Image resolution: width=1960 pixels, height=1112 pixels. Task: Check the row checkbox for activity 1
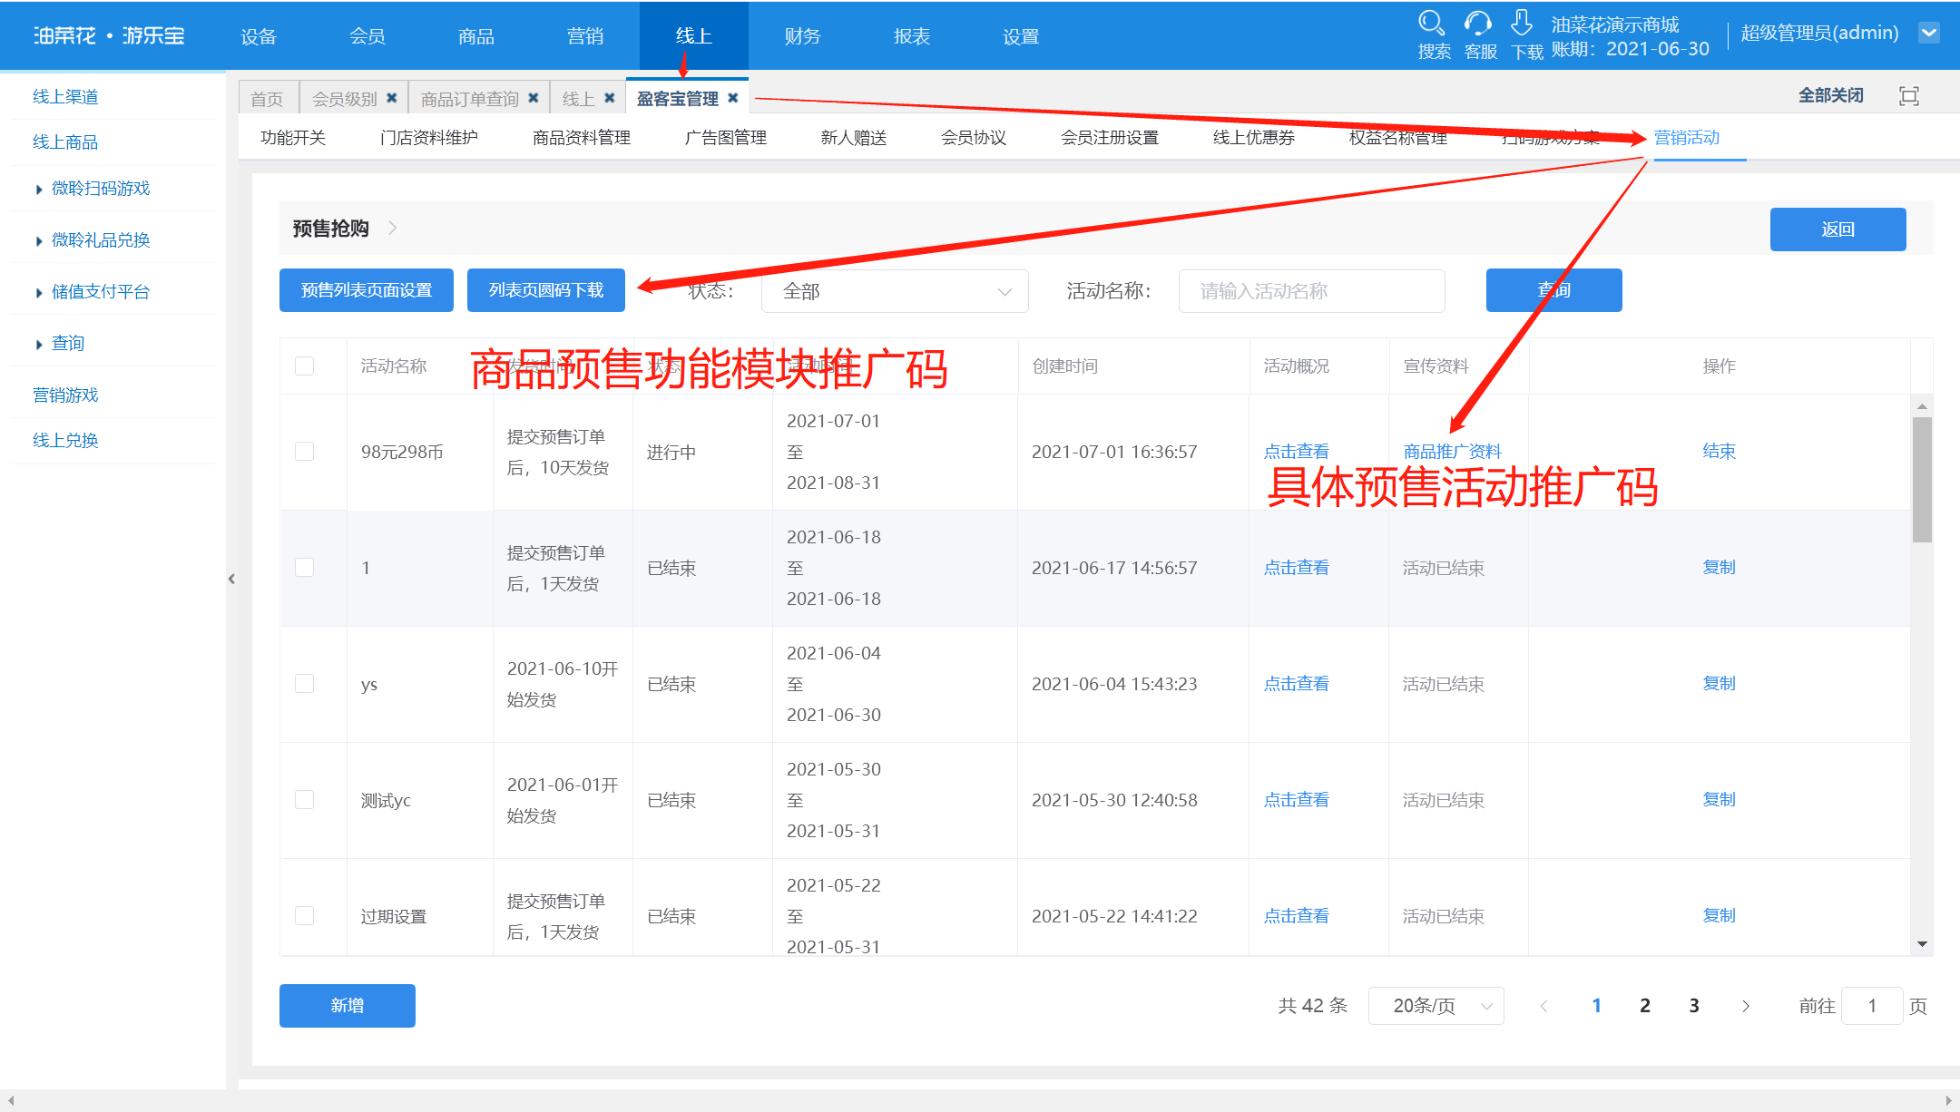click(305, 568)
